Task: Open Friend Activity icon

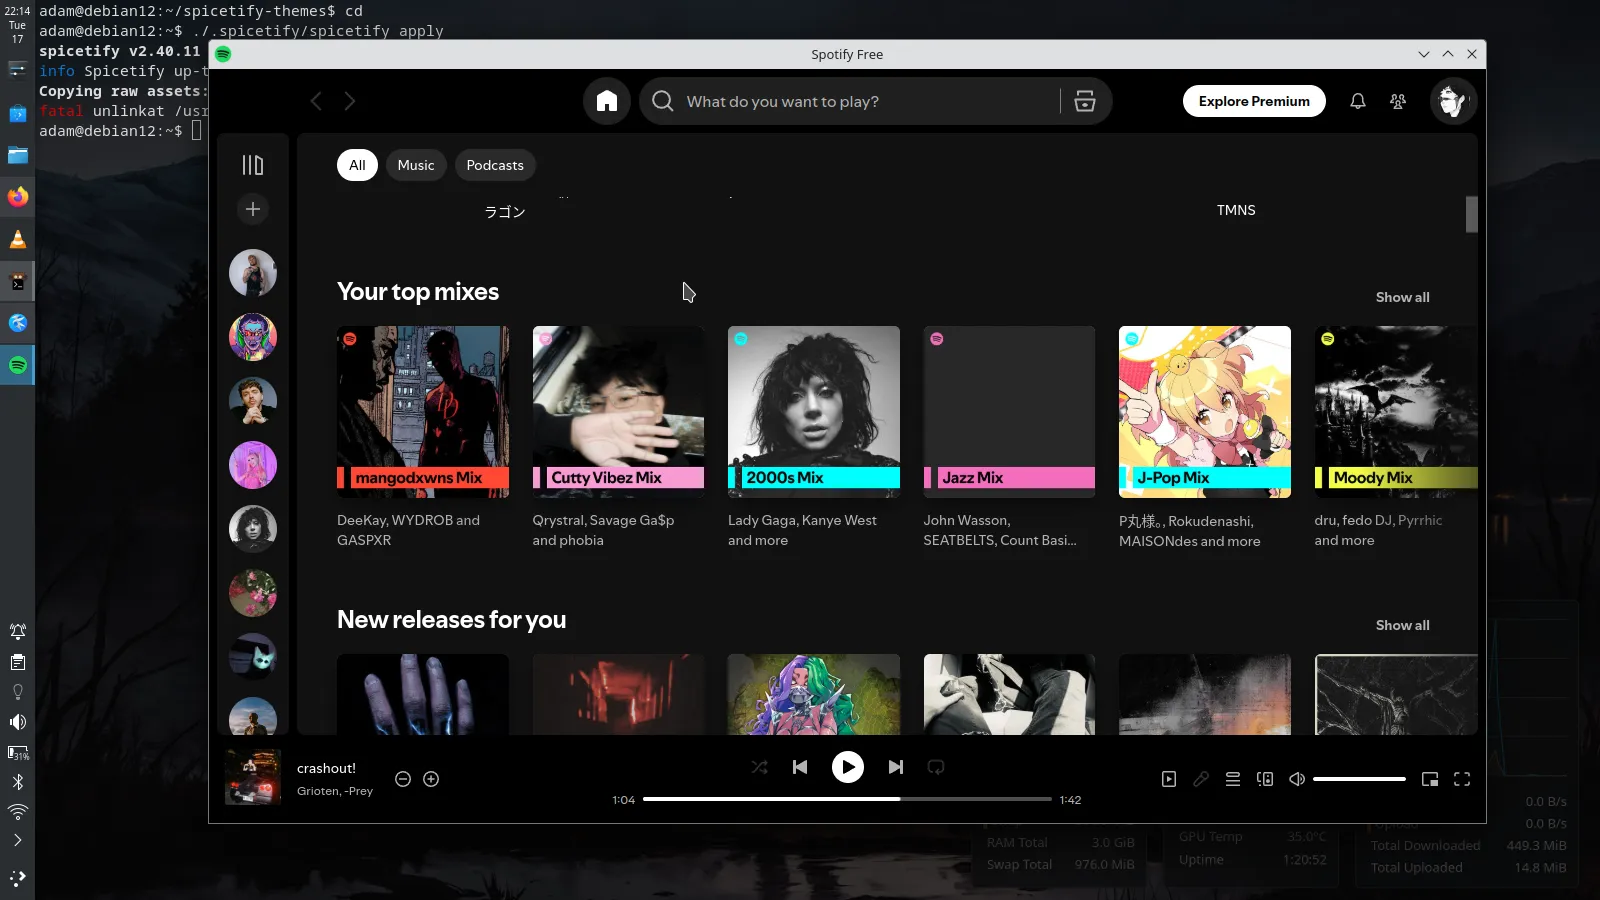Action: tap(1398, 101)
